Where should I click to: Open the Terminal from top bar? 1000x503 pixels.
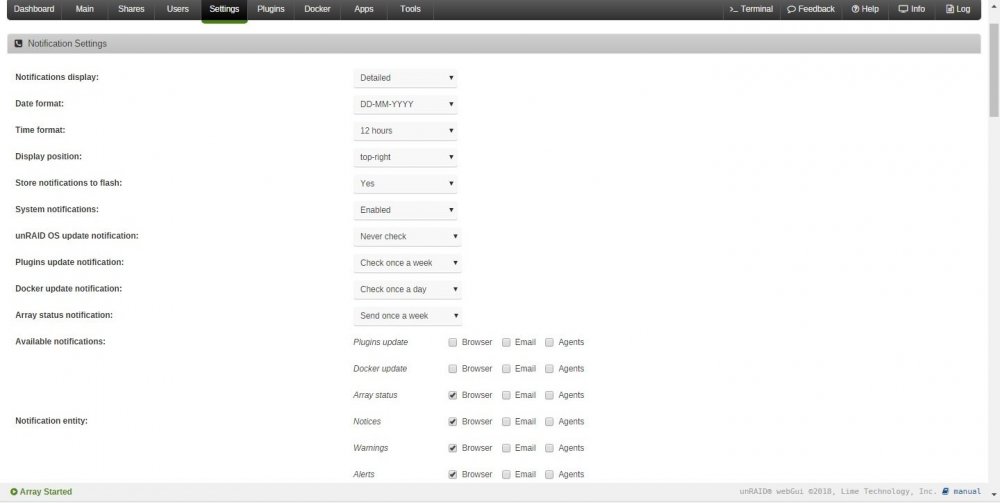click(751, 9)
